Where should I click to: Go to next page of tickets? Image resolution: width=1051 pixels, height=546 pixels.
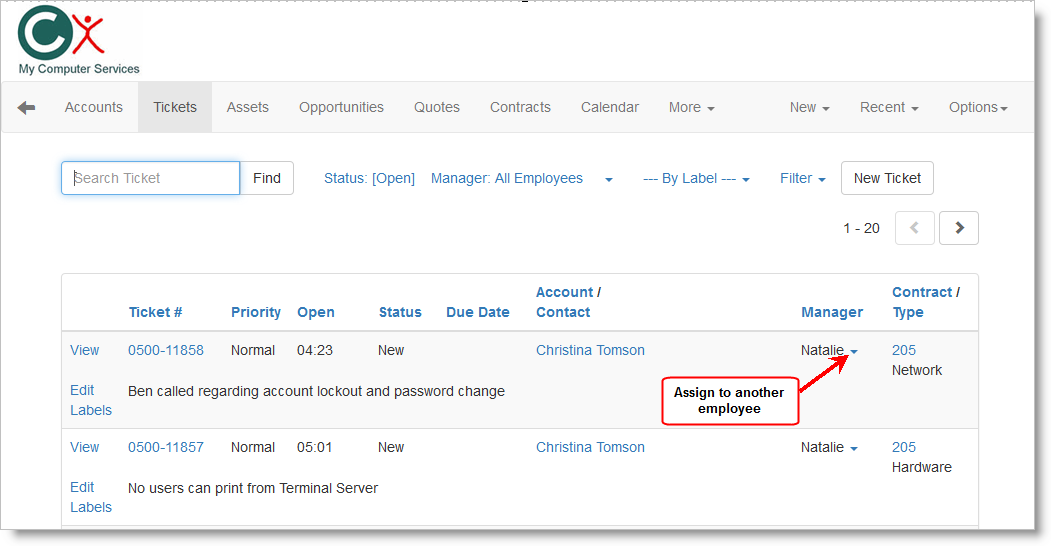(959, 228)
